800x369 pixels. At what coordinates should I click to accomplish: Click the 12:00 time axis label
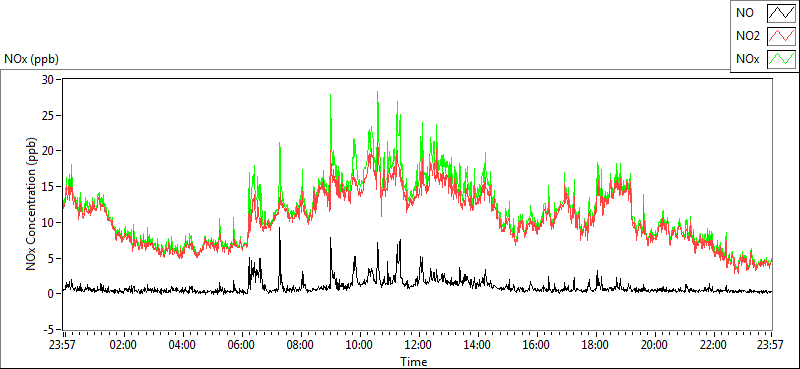(x=419, y=344)
